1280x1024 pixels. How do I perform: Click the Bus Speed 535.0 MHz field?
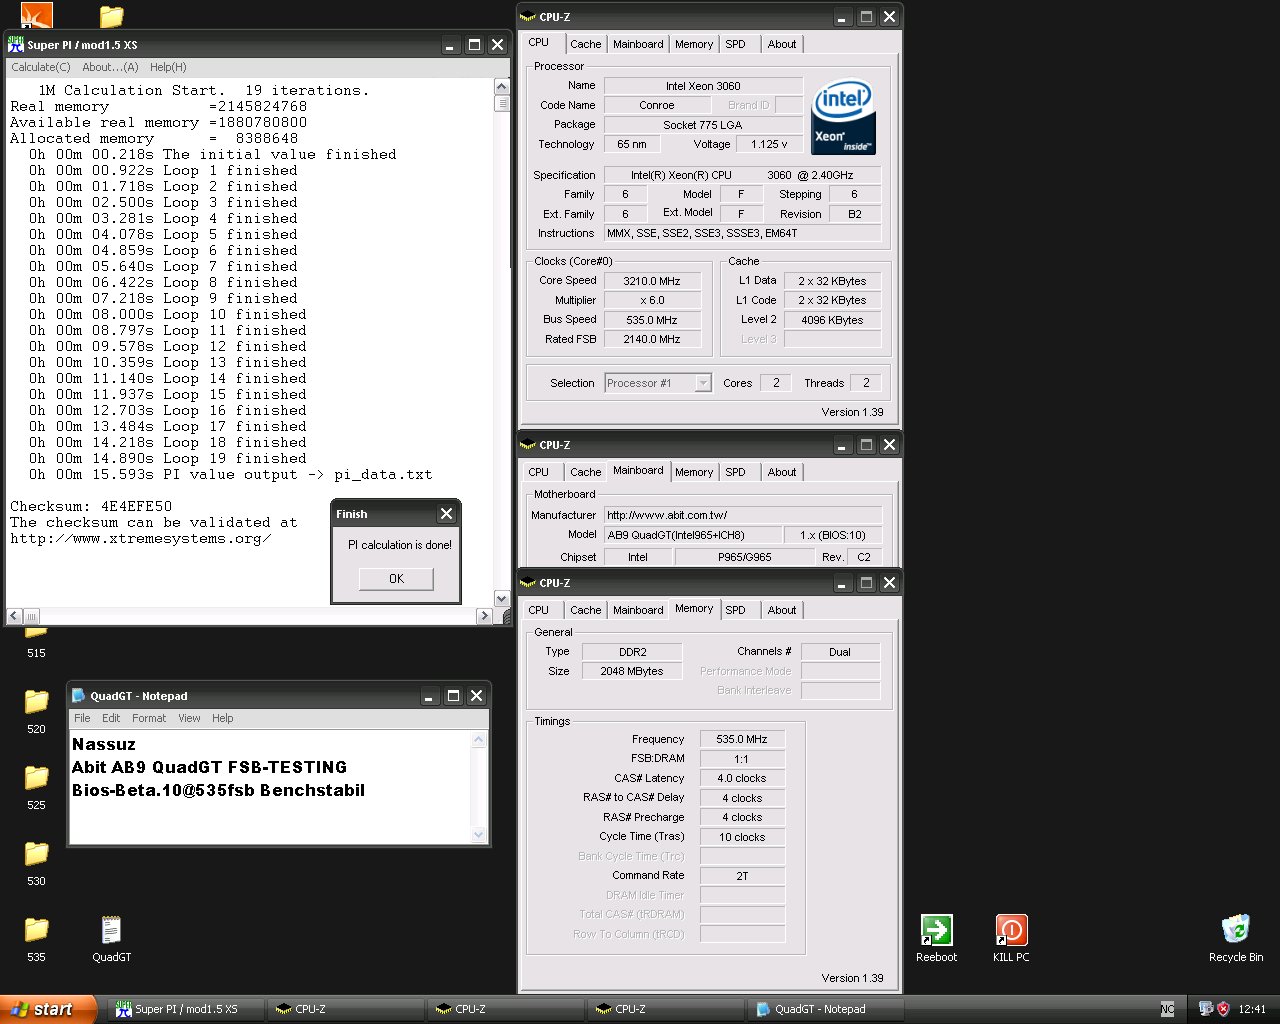click(x=652, y=320)
